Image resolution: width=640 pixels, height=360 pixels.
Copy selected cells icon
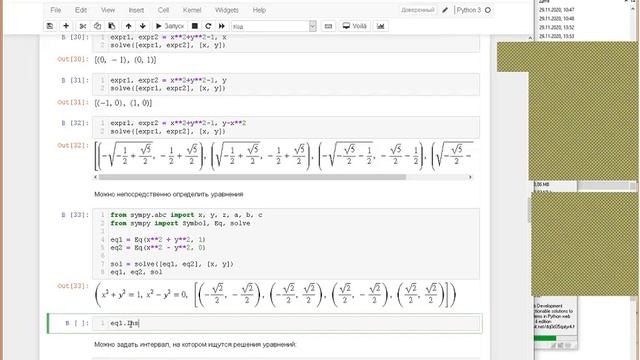(97, 26)
